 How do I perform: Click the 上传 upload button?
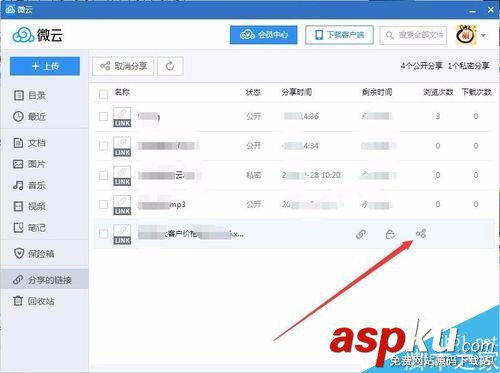(45, 66)
